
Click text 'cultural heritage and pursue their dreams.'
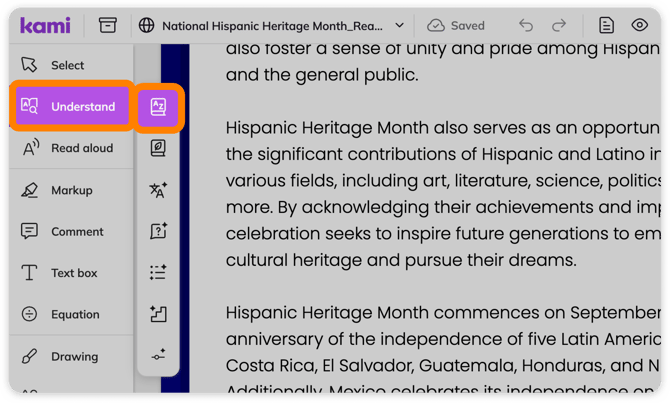401,260
